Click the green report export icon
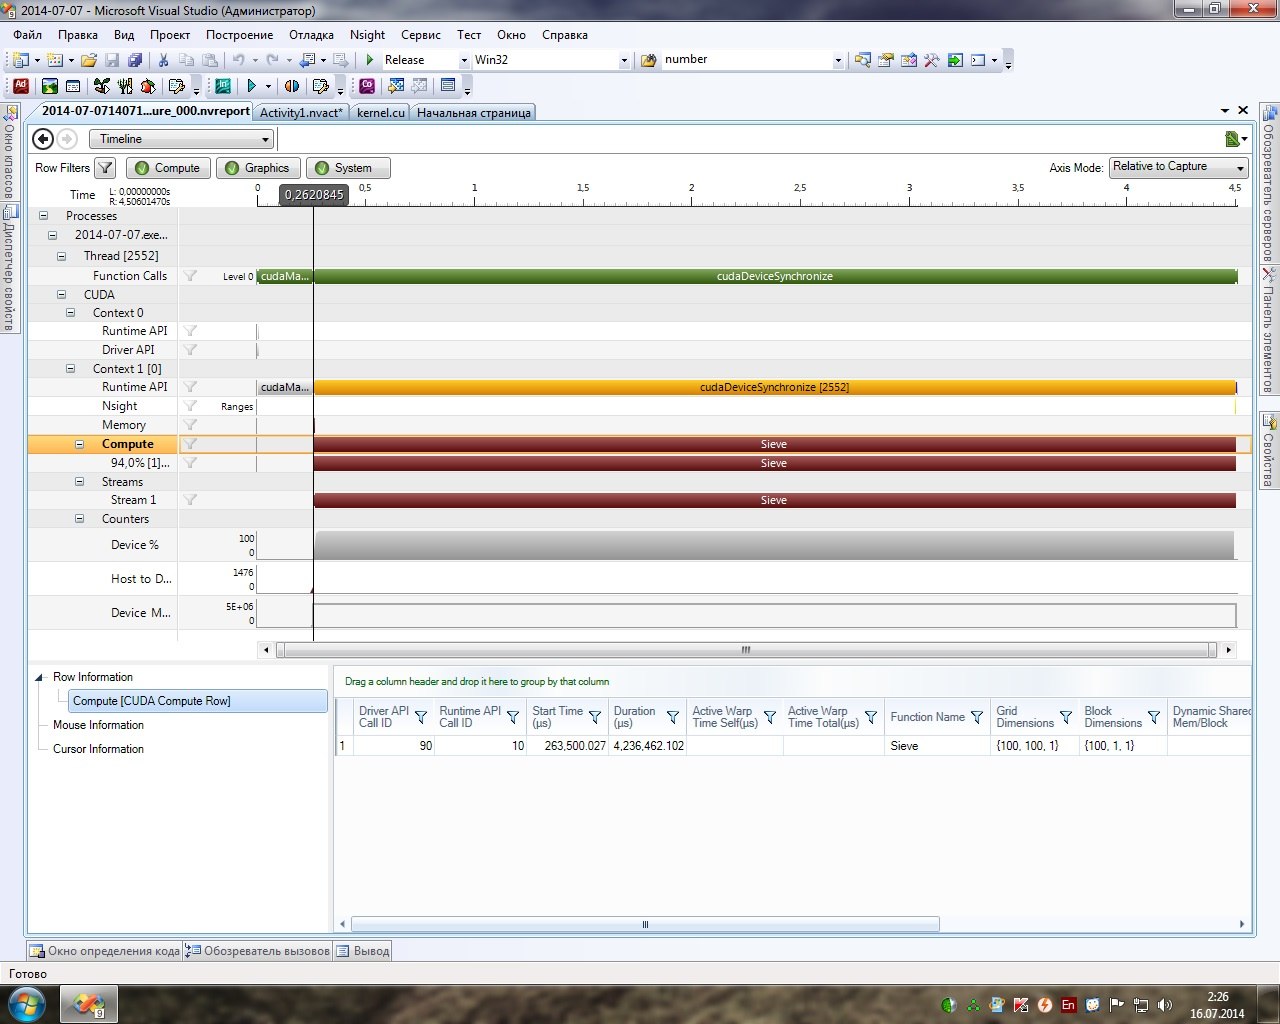Screen dimensions: 1280x1024 [1233, 139]
